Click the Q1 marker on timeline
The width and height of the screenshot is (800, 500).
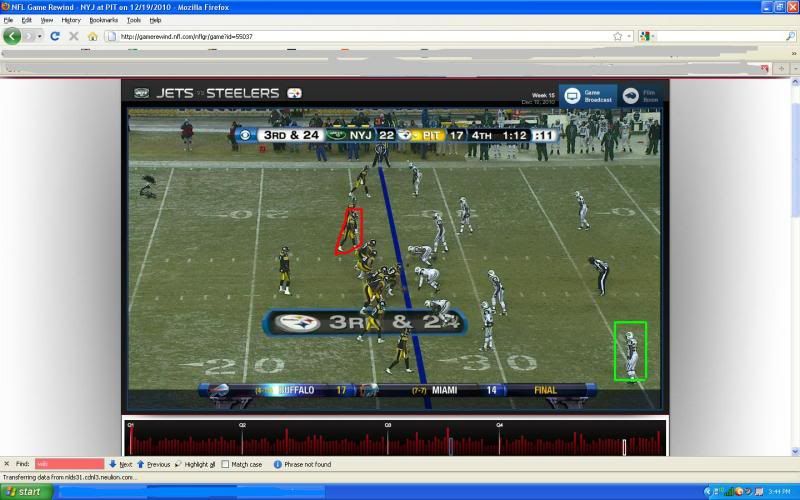[131, 424]
